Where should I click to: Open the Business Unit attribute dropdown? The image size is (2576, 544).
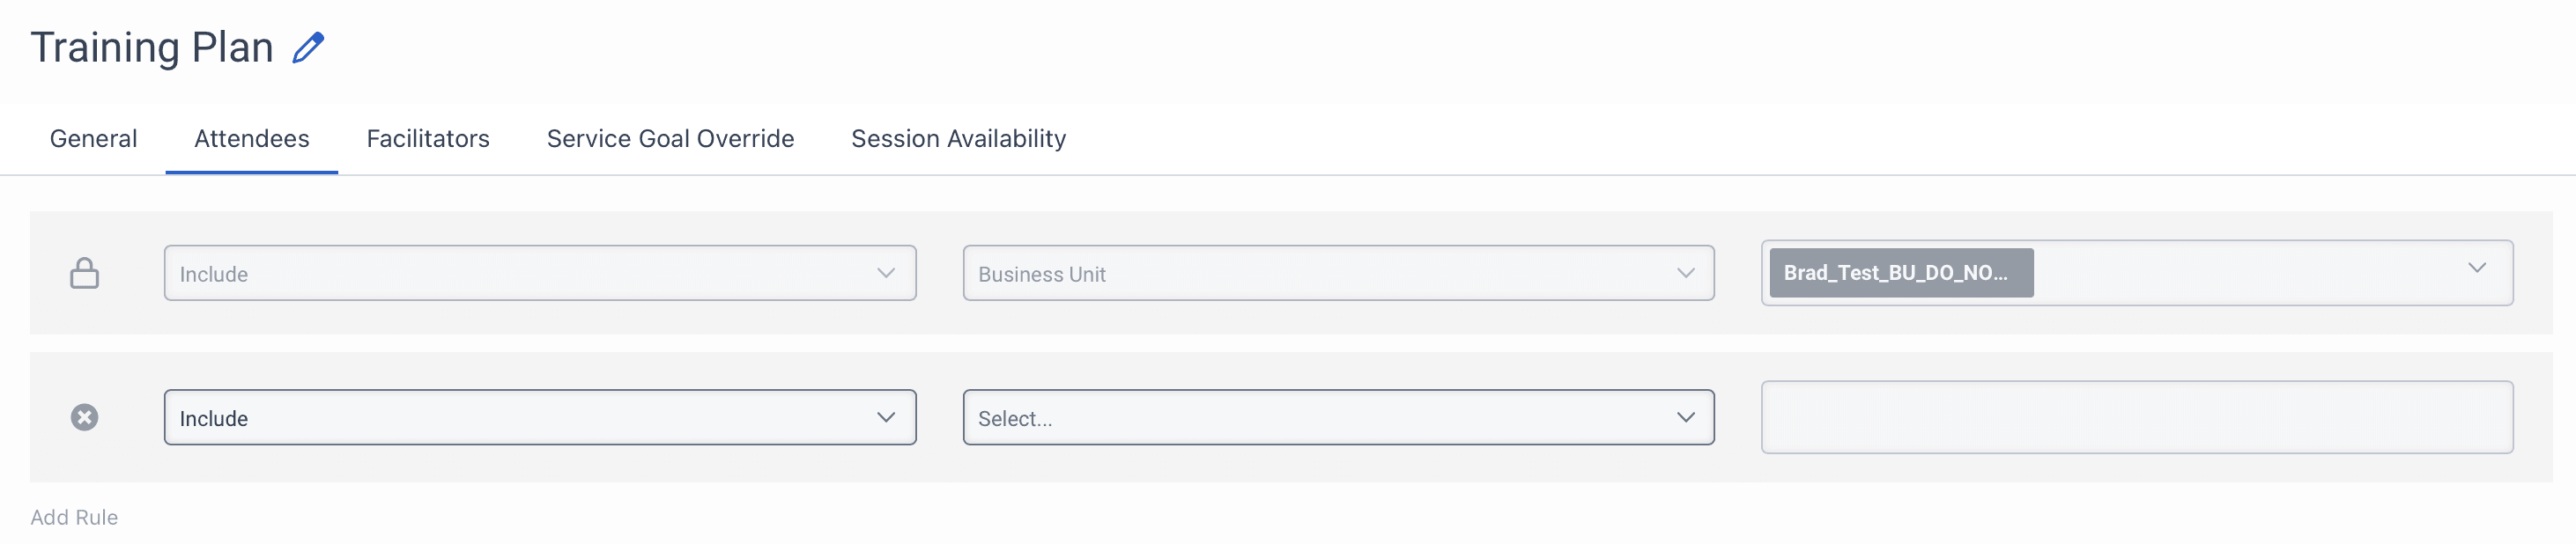tap(1337, 273)
